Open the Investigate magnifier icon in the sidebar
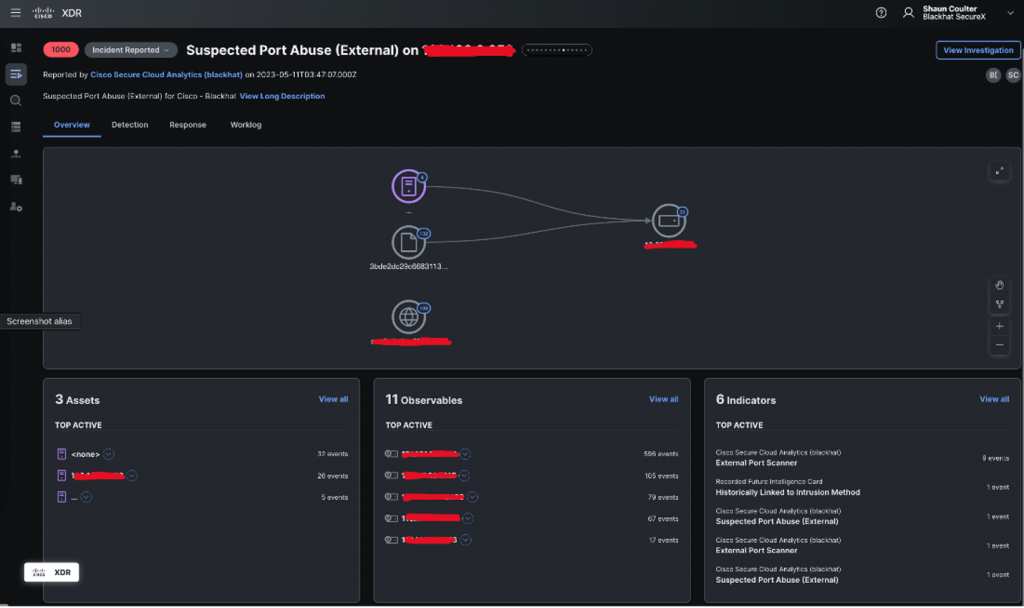 tap(16, 101)
